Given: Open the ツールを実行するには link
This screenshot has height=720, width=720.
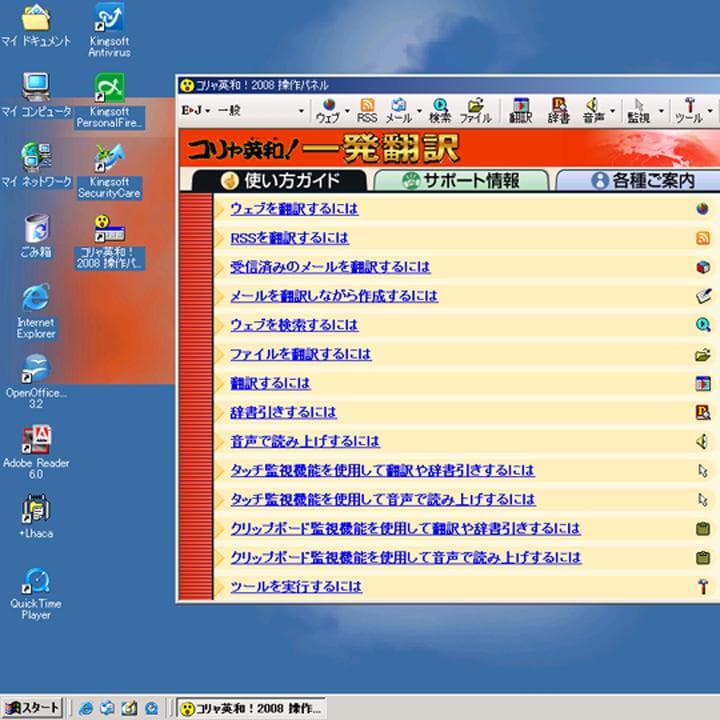Looking at the screenshot, I should tap(296, 586).
